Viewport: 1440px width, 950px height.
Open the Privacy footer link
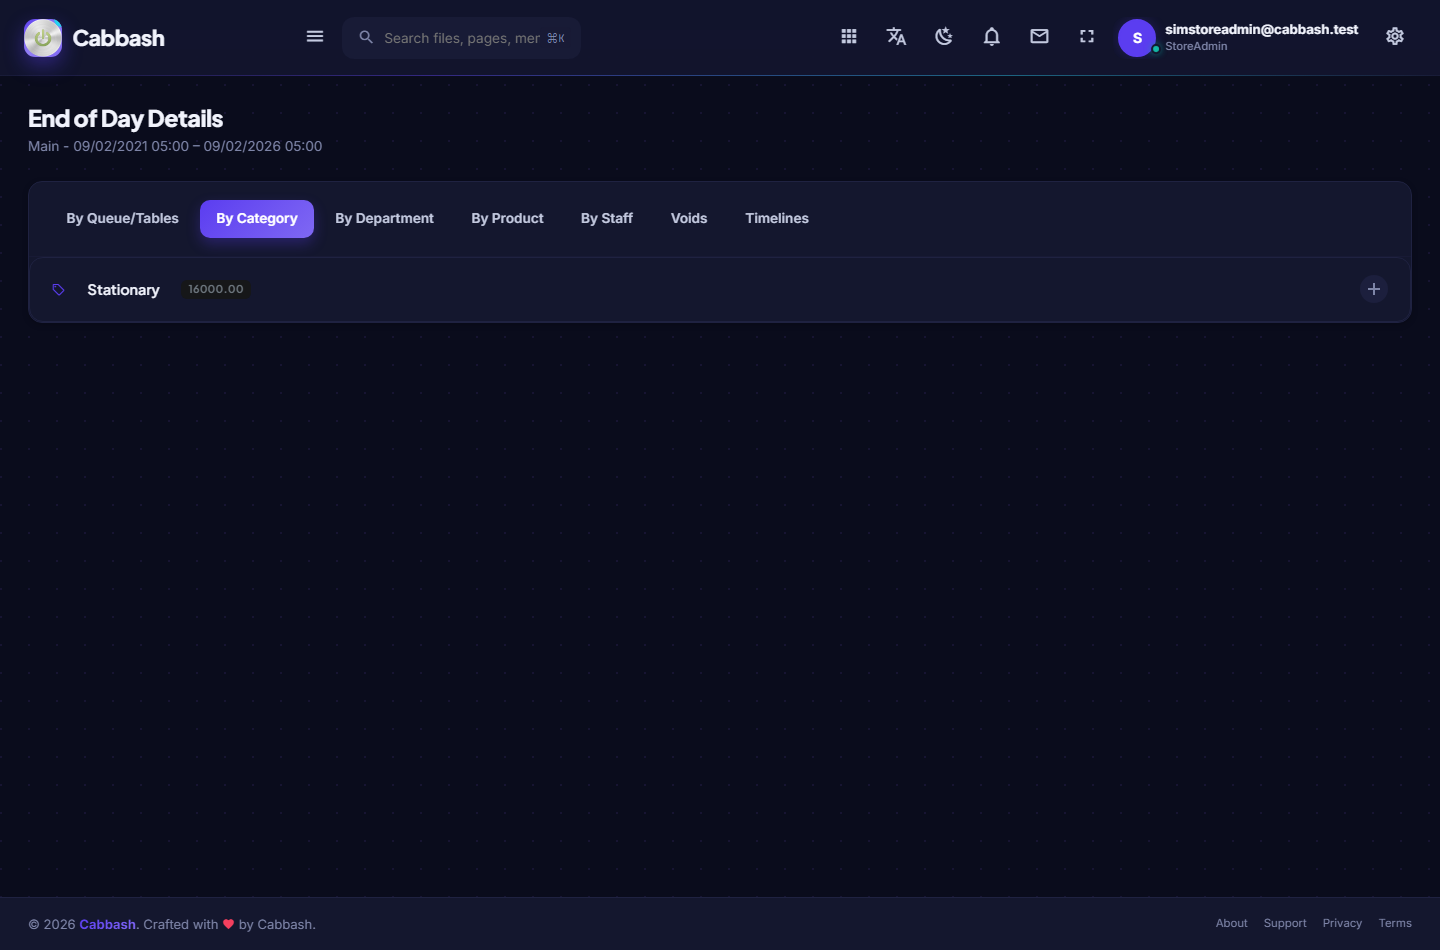(1342, 923)
